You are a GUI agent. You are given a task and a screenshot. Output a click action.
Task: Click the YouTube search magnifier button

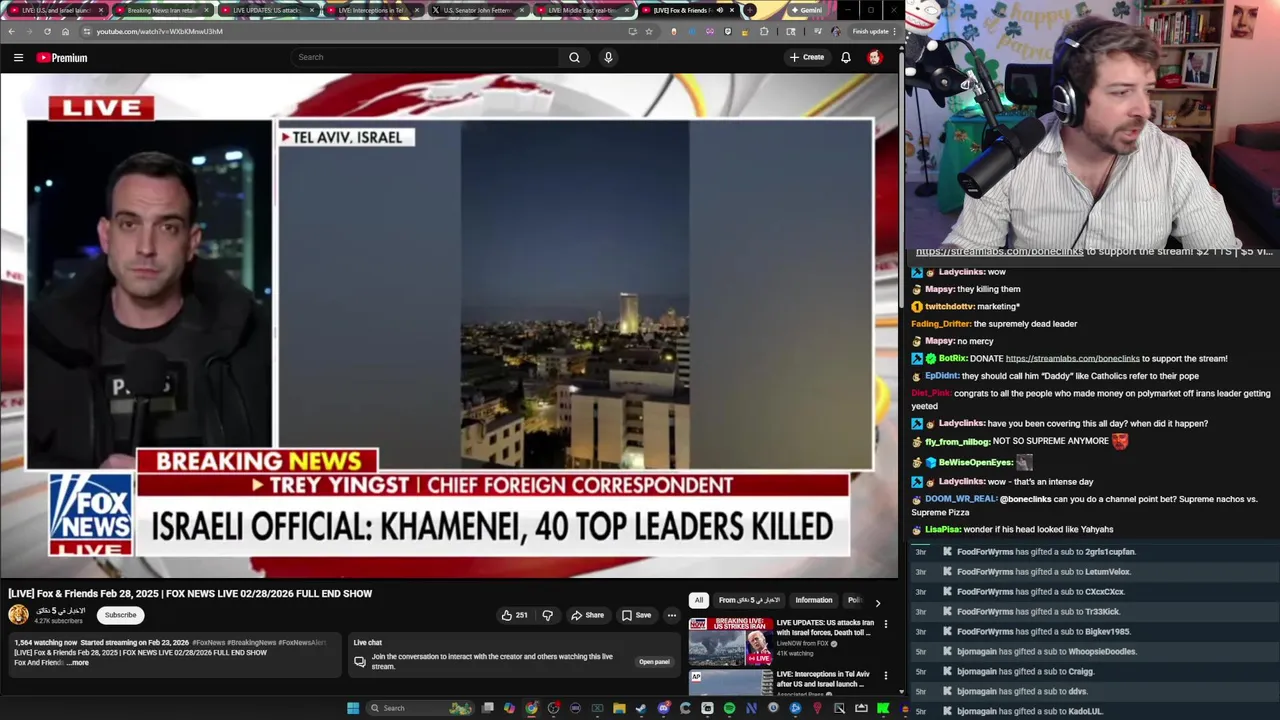tap(574, 57)
